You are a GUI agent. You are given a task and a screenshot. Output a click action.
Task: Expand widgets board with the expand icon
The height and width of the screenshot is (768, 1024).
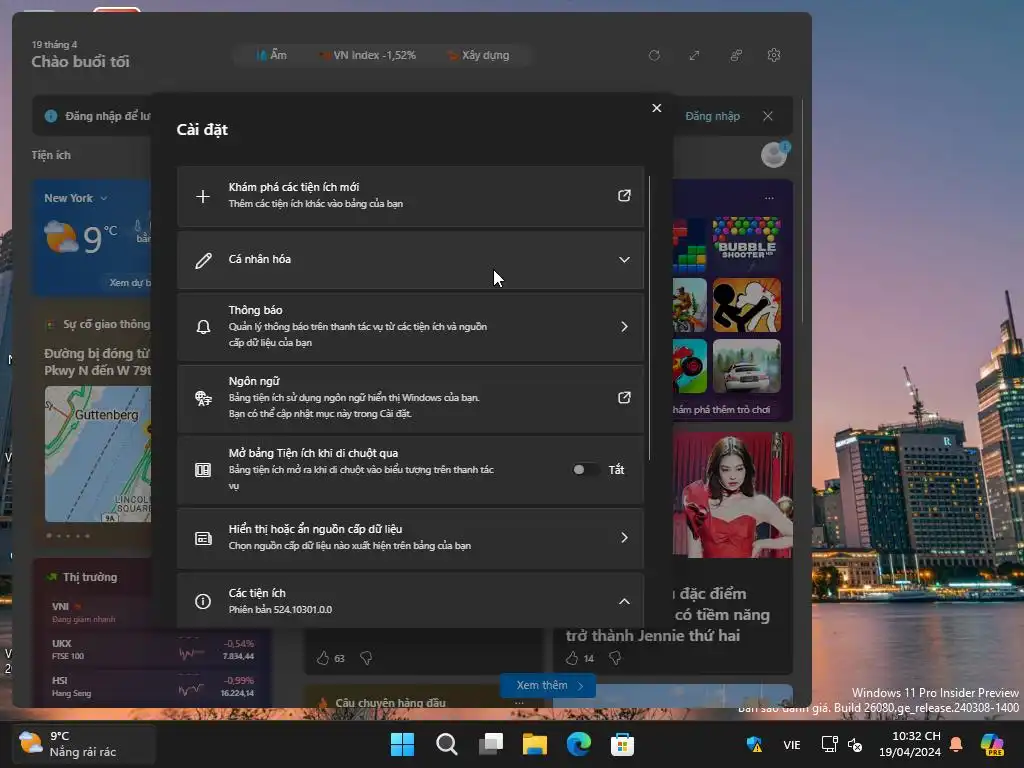click(x=694, y=56)
